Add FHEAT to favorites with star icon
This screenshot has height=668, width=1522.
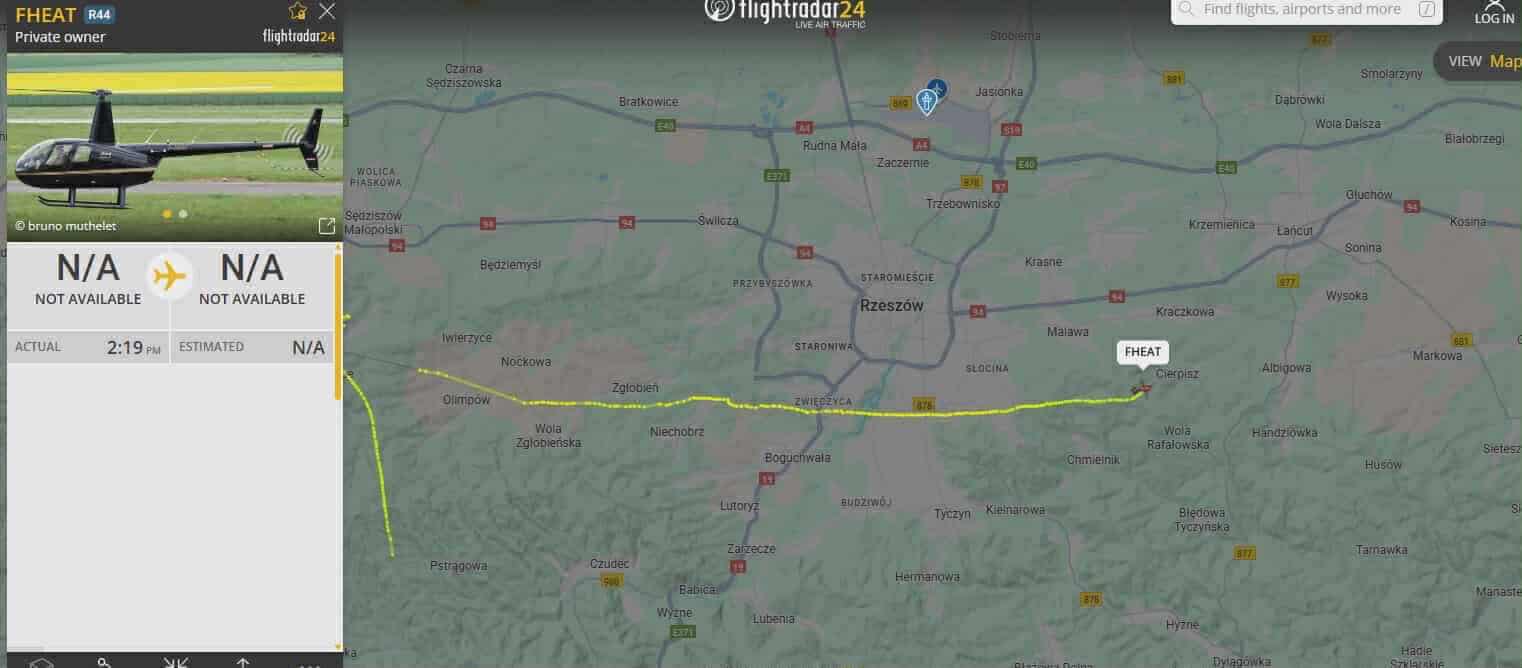[x=297, y=11]
